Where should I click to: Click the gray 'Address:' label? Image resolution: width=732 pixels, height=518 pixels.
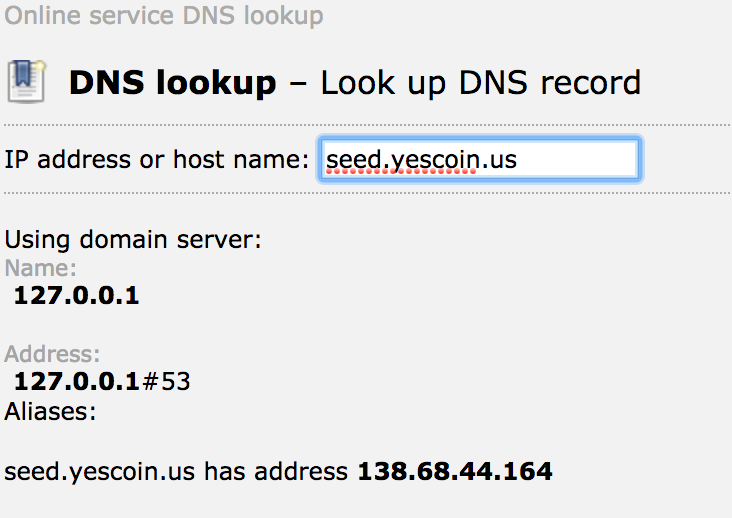tap(52, 354)
